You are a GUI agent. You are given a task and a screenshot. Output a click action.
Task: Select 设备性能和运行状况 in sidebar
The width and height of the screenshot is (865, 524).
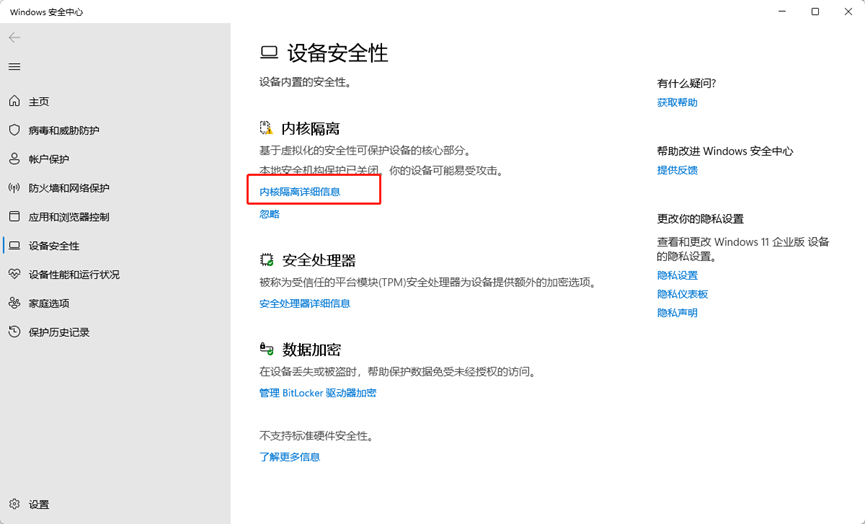coord(74,274)
